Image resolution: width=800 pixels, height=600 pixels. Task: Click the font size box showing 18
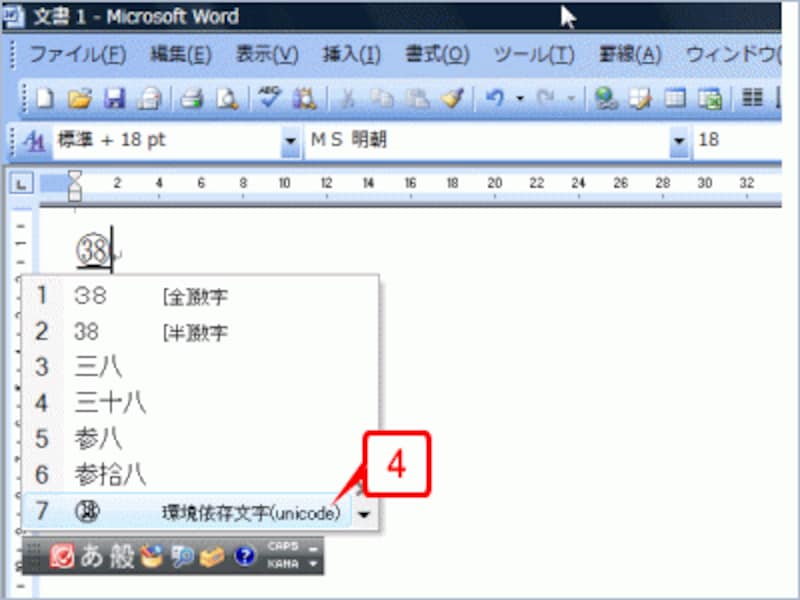737,140
